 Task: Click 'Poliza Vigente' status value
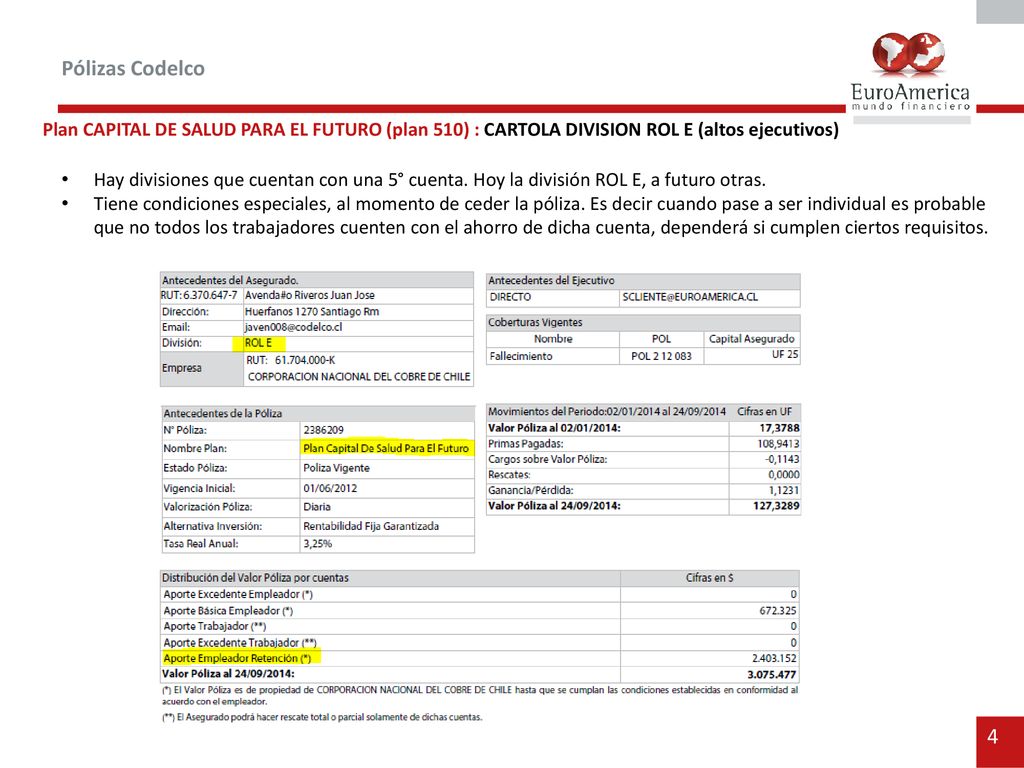336,468
